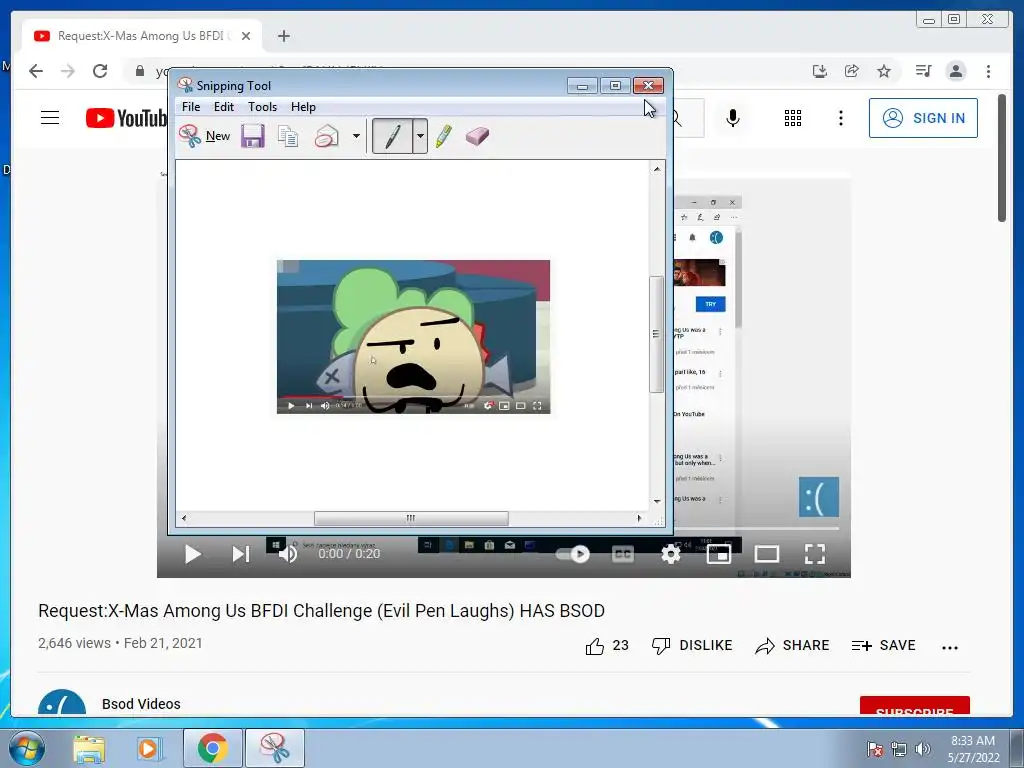Select the Highlighter tool

pos(443,136)
